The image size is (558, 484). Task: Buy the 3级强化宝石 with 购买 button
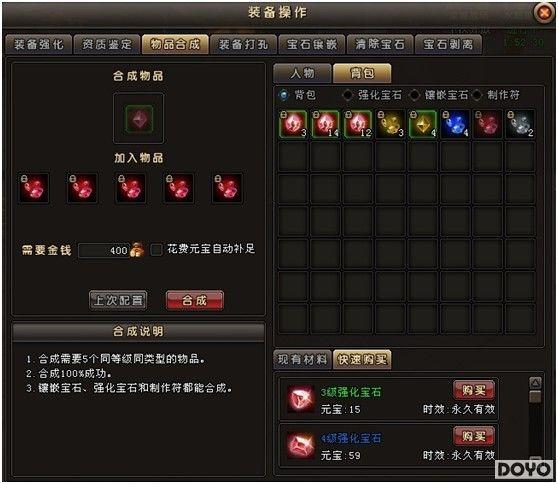474,390
